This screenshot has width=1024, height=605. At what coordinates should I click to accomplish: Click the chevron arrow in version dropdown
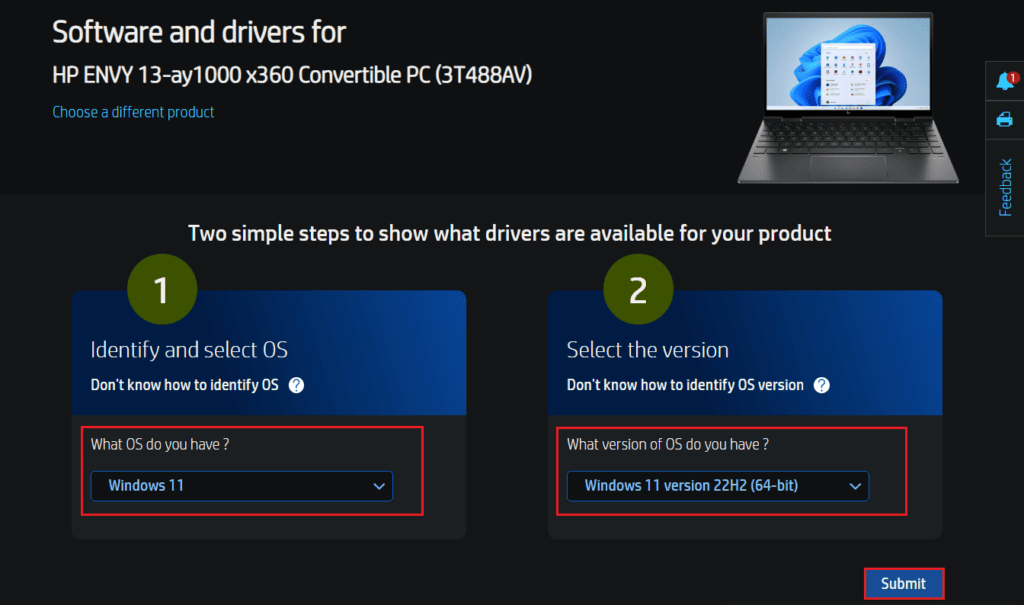coord(854,486)
